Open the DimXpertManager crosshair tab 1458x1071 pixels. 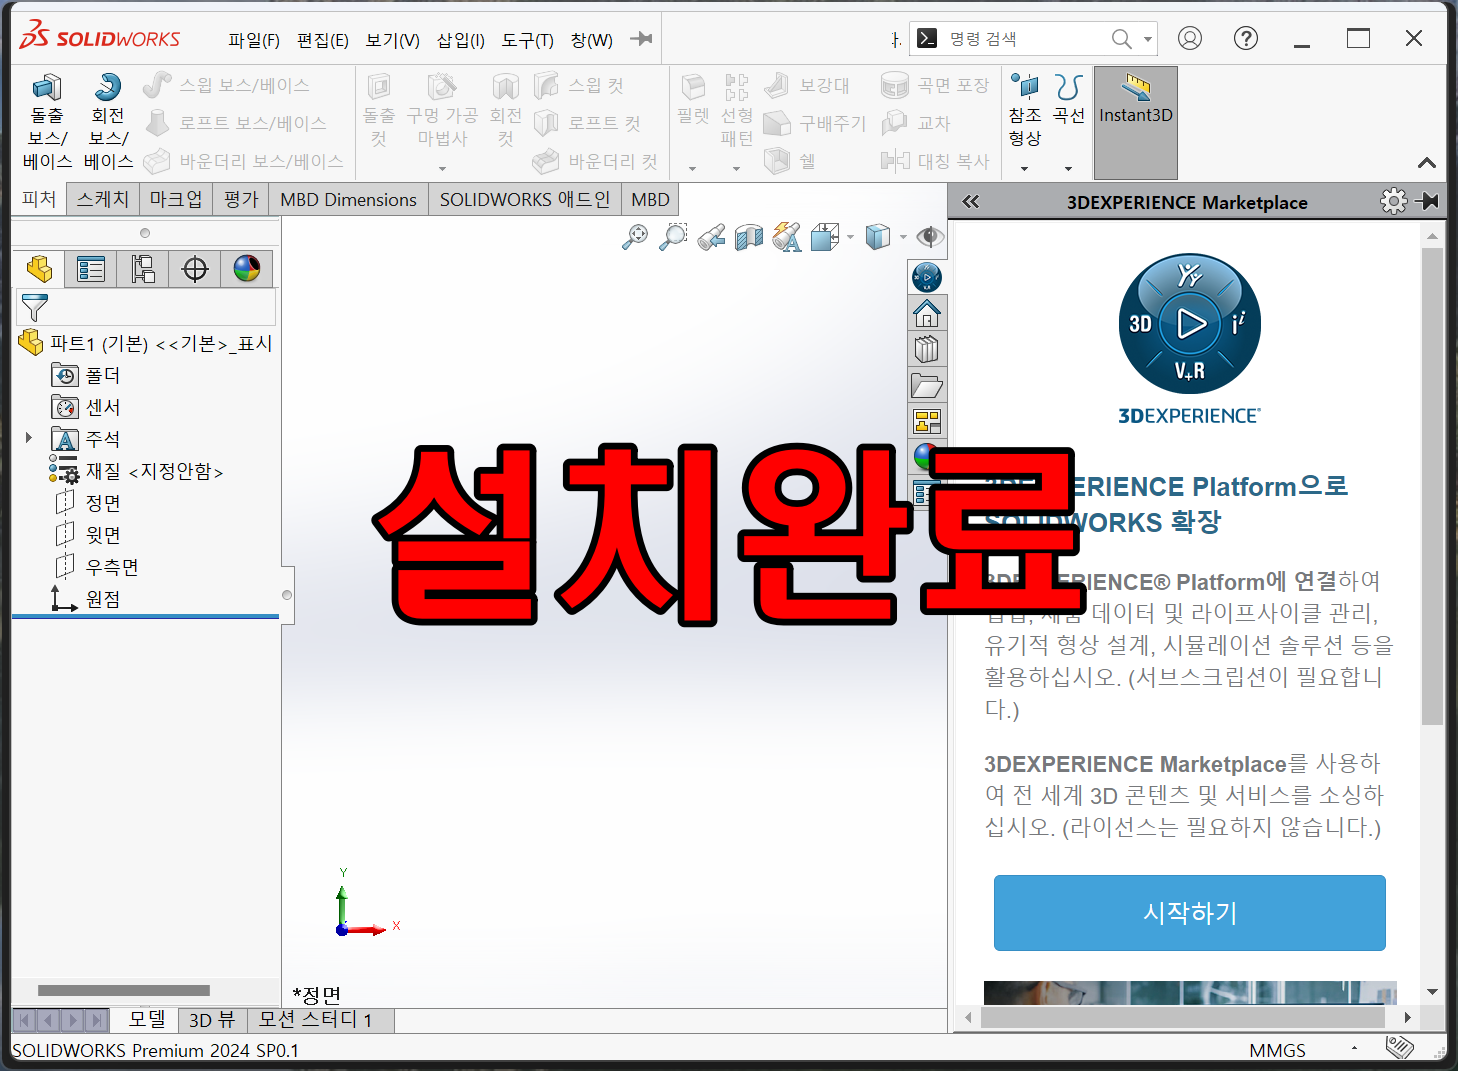pos(195,269)
